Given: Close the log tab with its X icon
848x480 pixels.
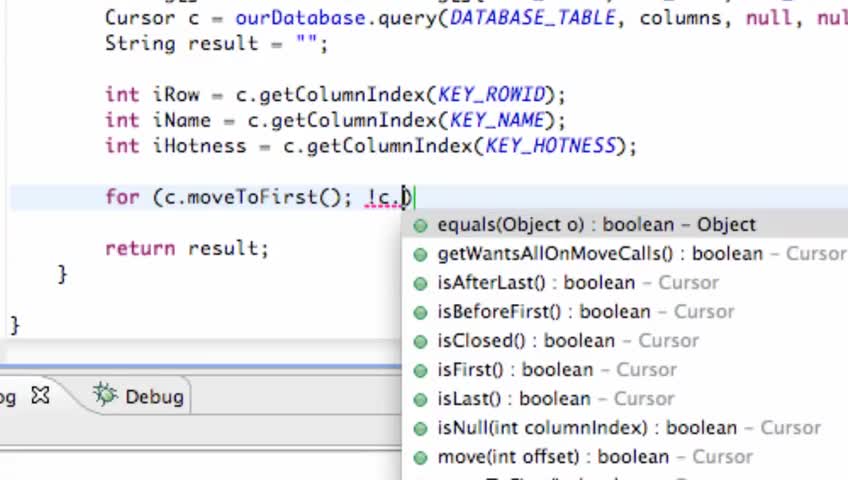Looking at the screenshot, I should [40, 396].
